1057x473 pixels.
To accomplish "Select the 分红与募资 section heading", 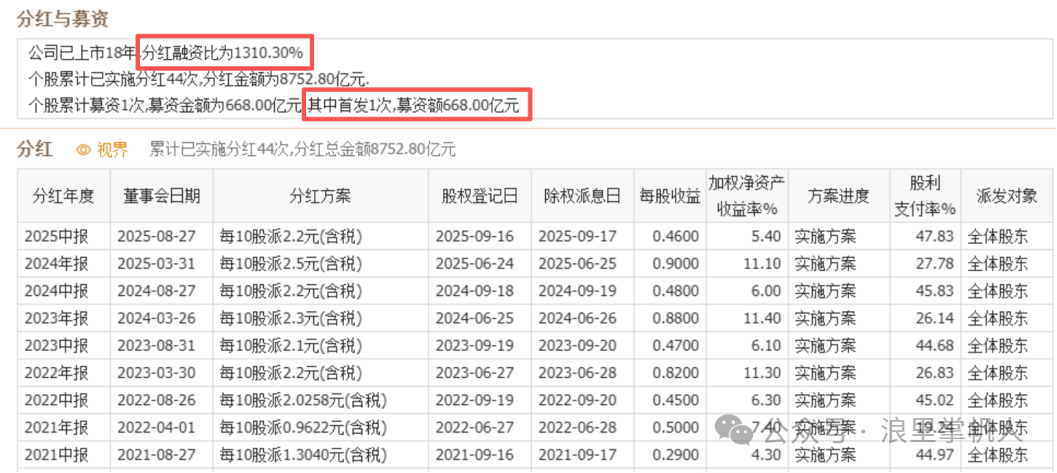I will pos(62,19).
